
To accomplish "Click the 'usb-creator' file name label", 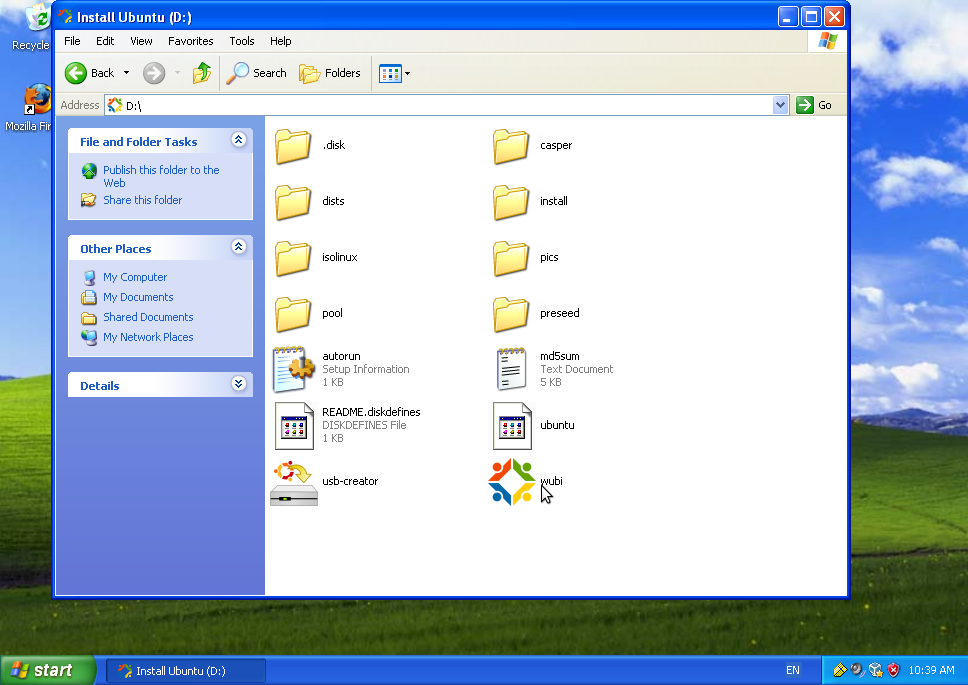I will pyautogui.click(x=350, y=481).
